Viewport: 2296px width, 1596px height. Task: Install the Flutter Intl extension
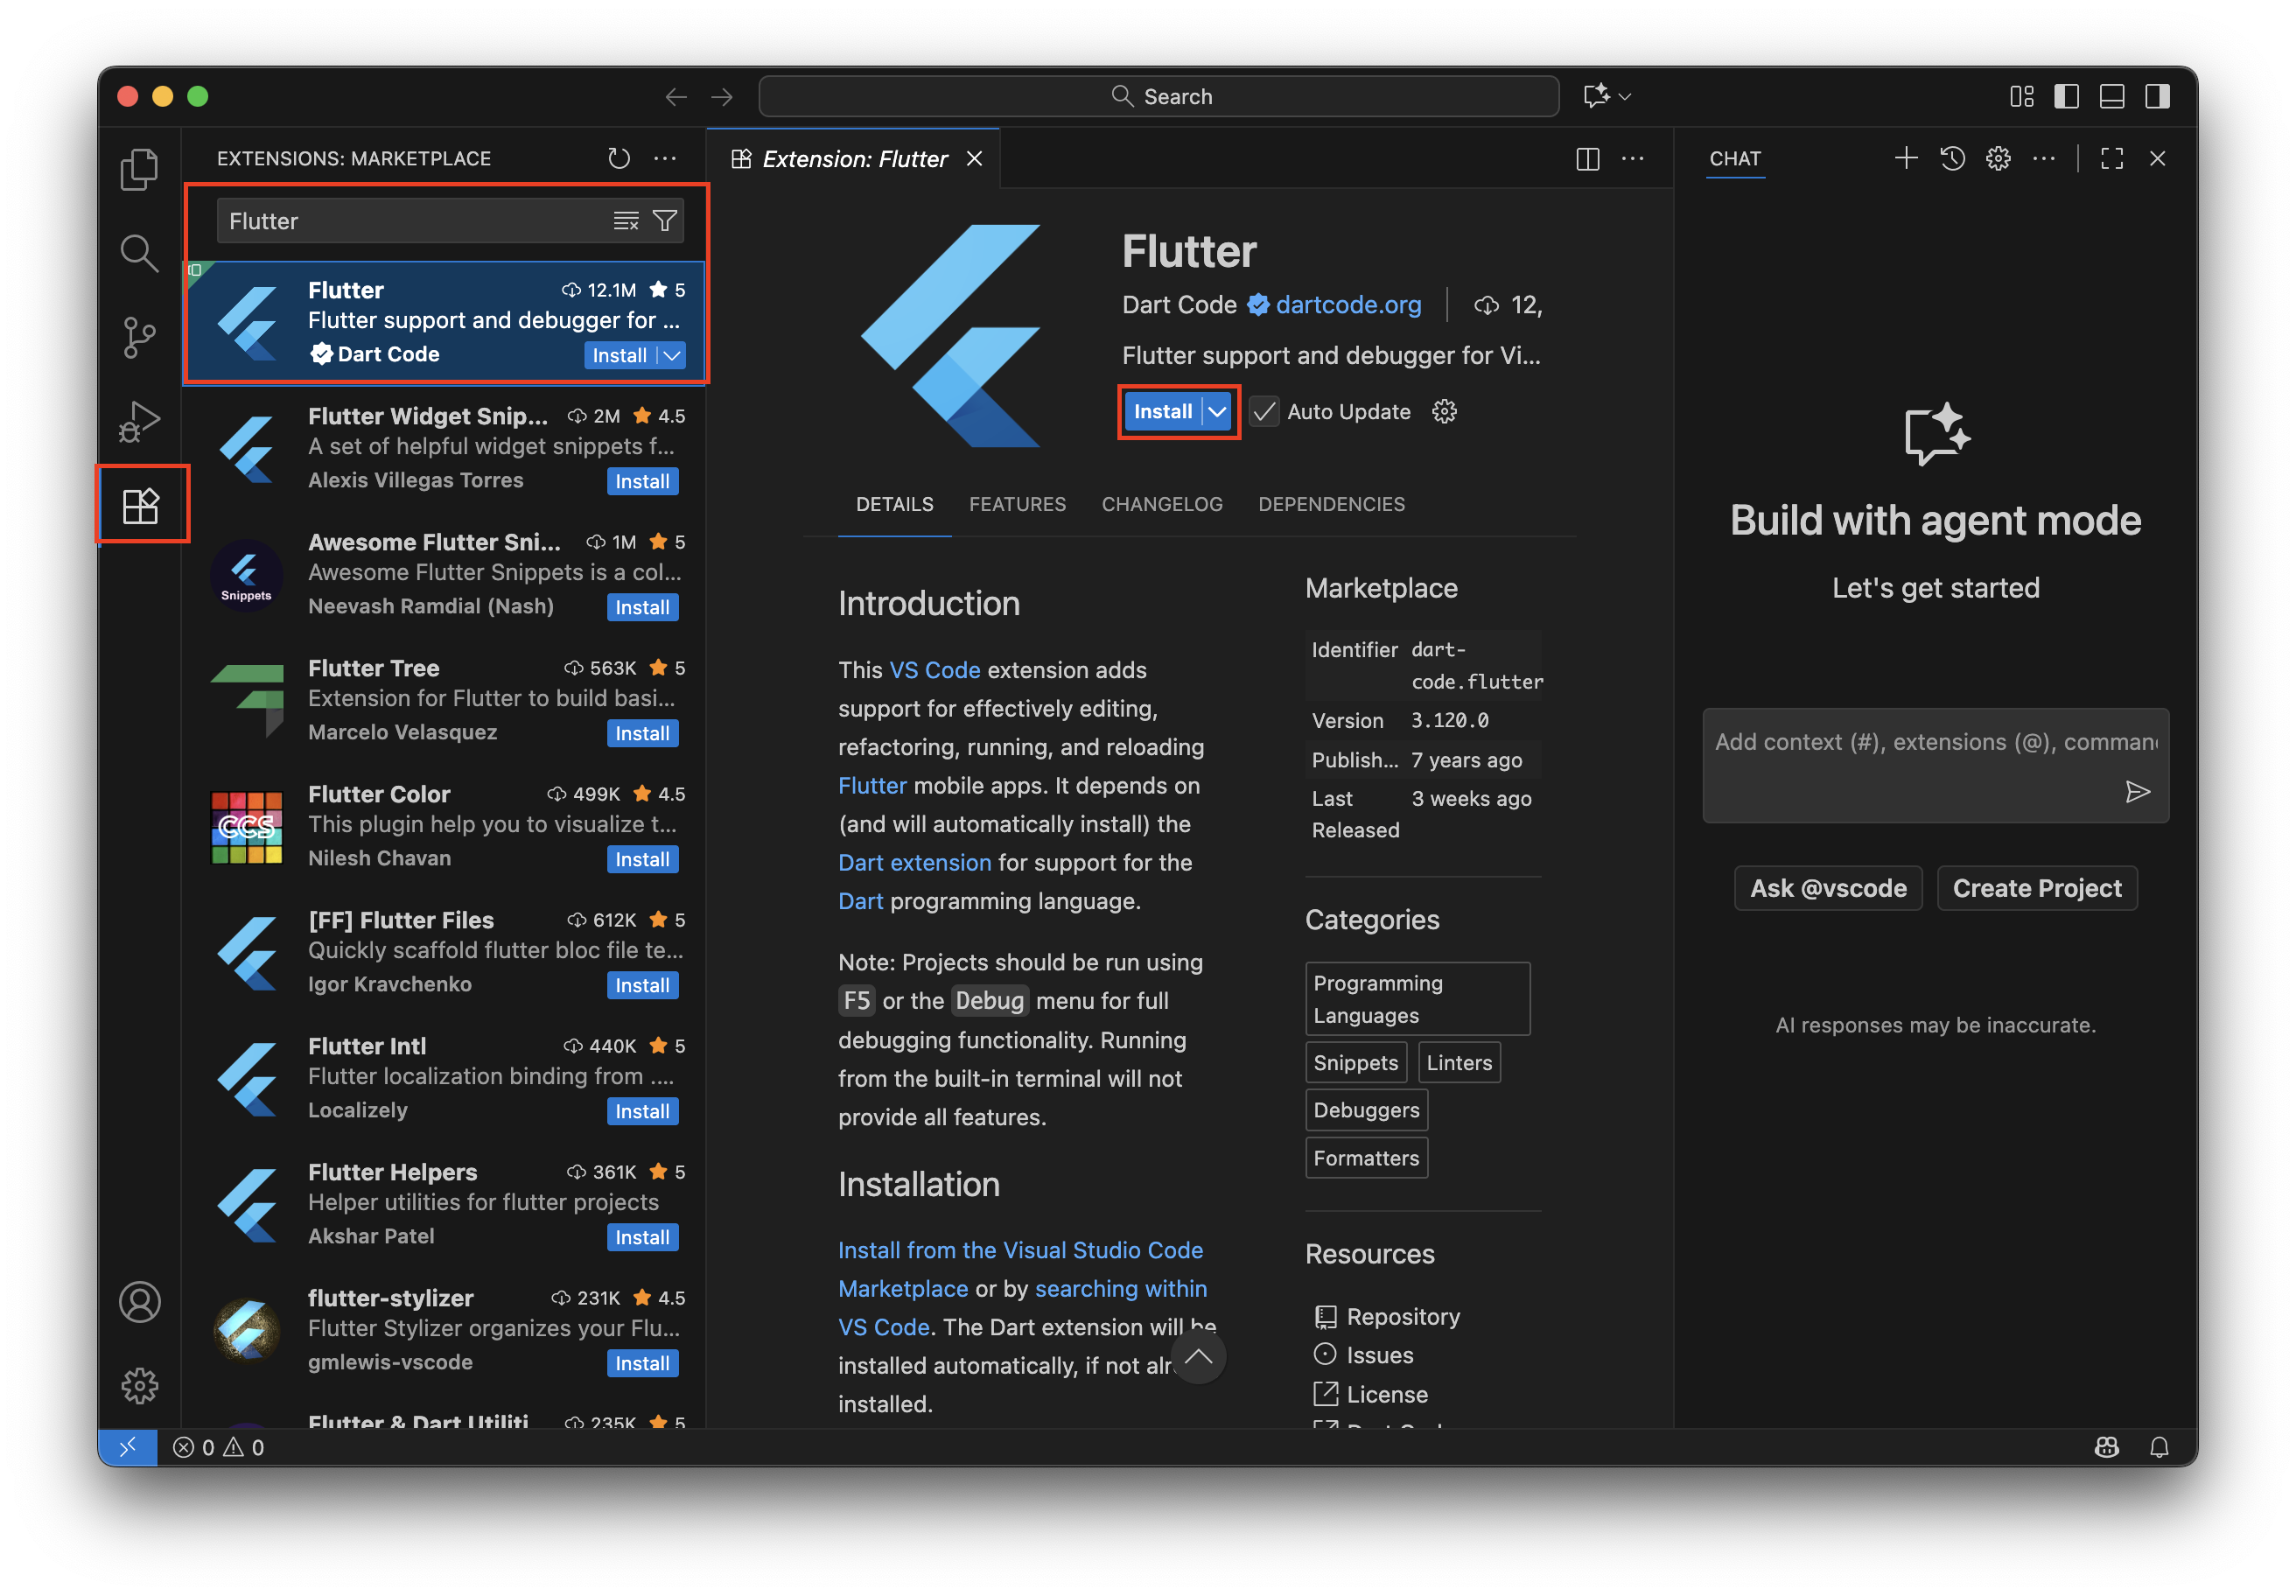(x=642, y=1111)
